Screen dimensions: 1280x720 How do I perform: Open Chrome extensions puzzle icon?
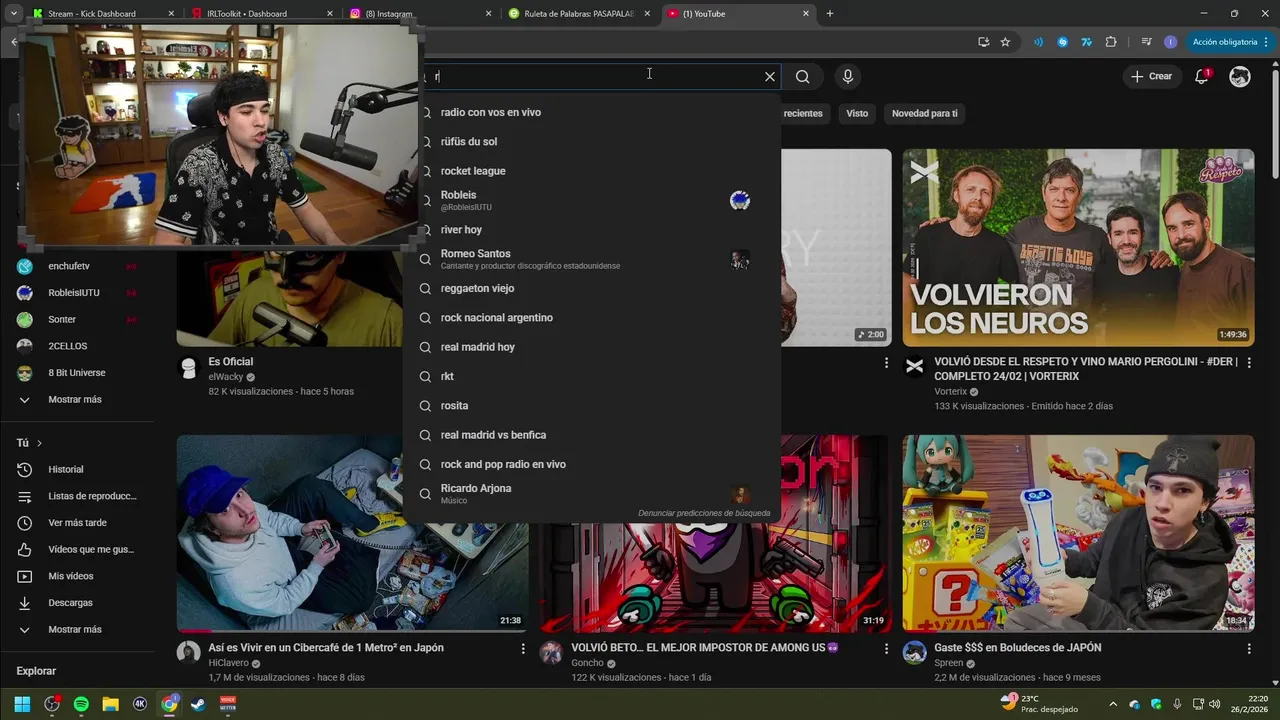[x=1111, y=42]
